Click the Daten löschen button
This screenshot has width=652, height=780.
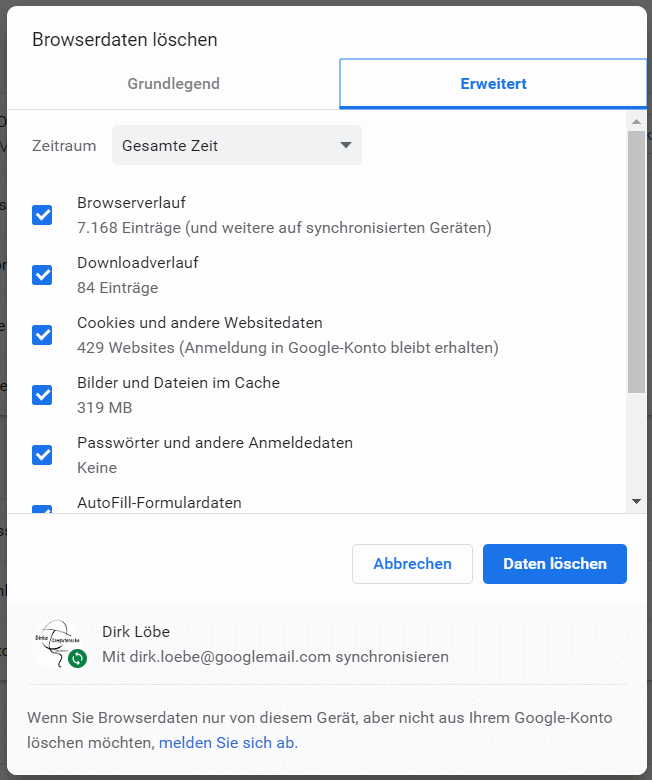click(x=555, y=564)
